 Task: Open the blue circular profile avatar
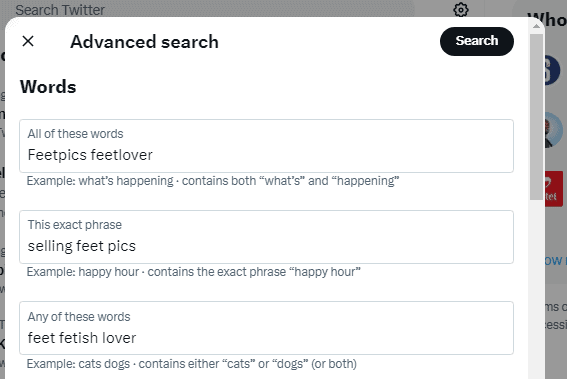pos(551,70)
